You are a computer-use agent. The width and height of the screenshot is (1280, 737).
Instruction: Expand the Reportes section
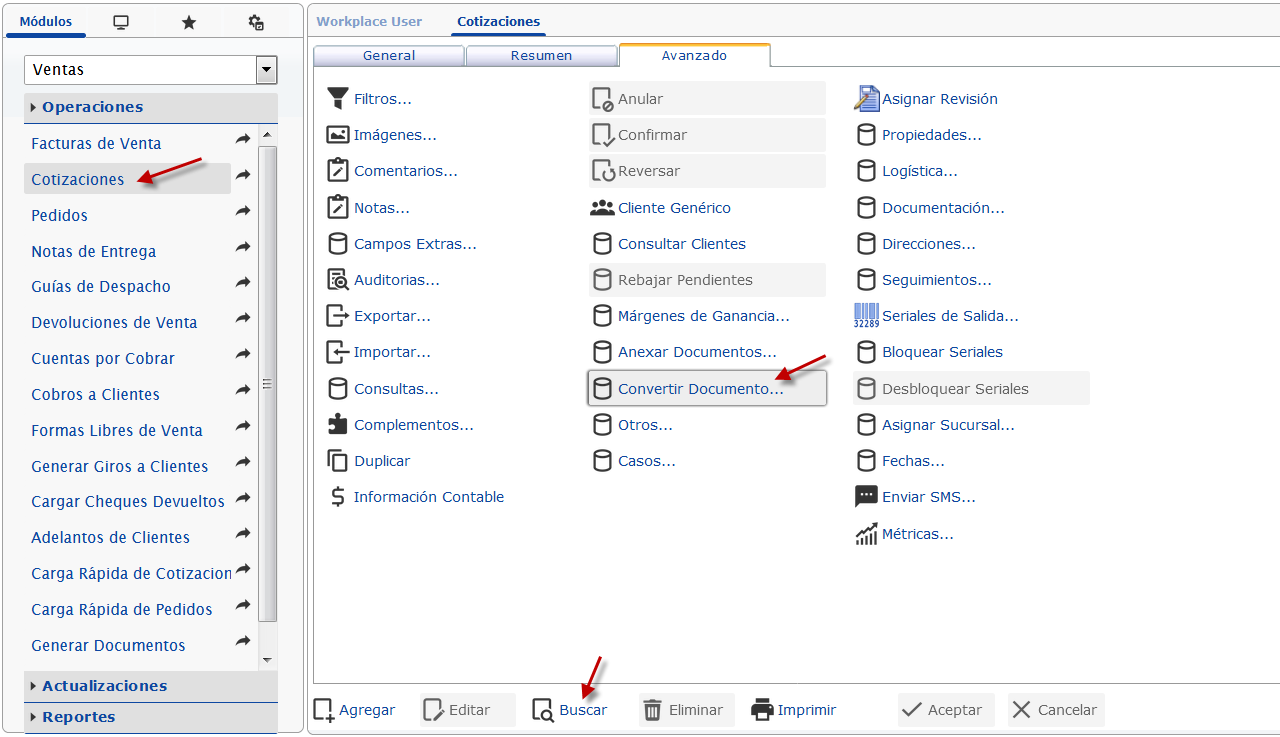click(78, 717)
